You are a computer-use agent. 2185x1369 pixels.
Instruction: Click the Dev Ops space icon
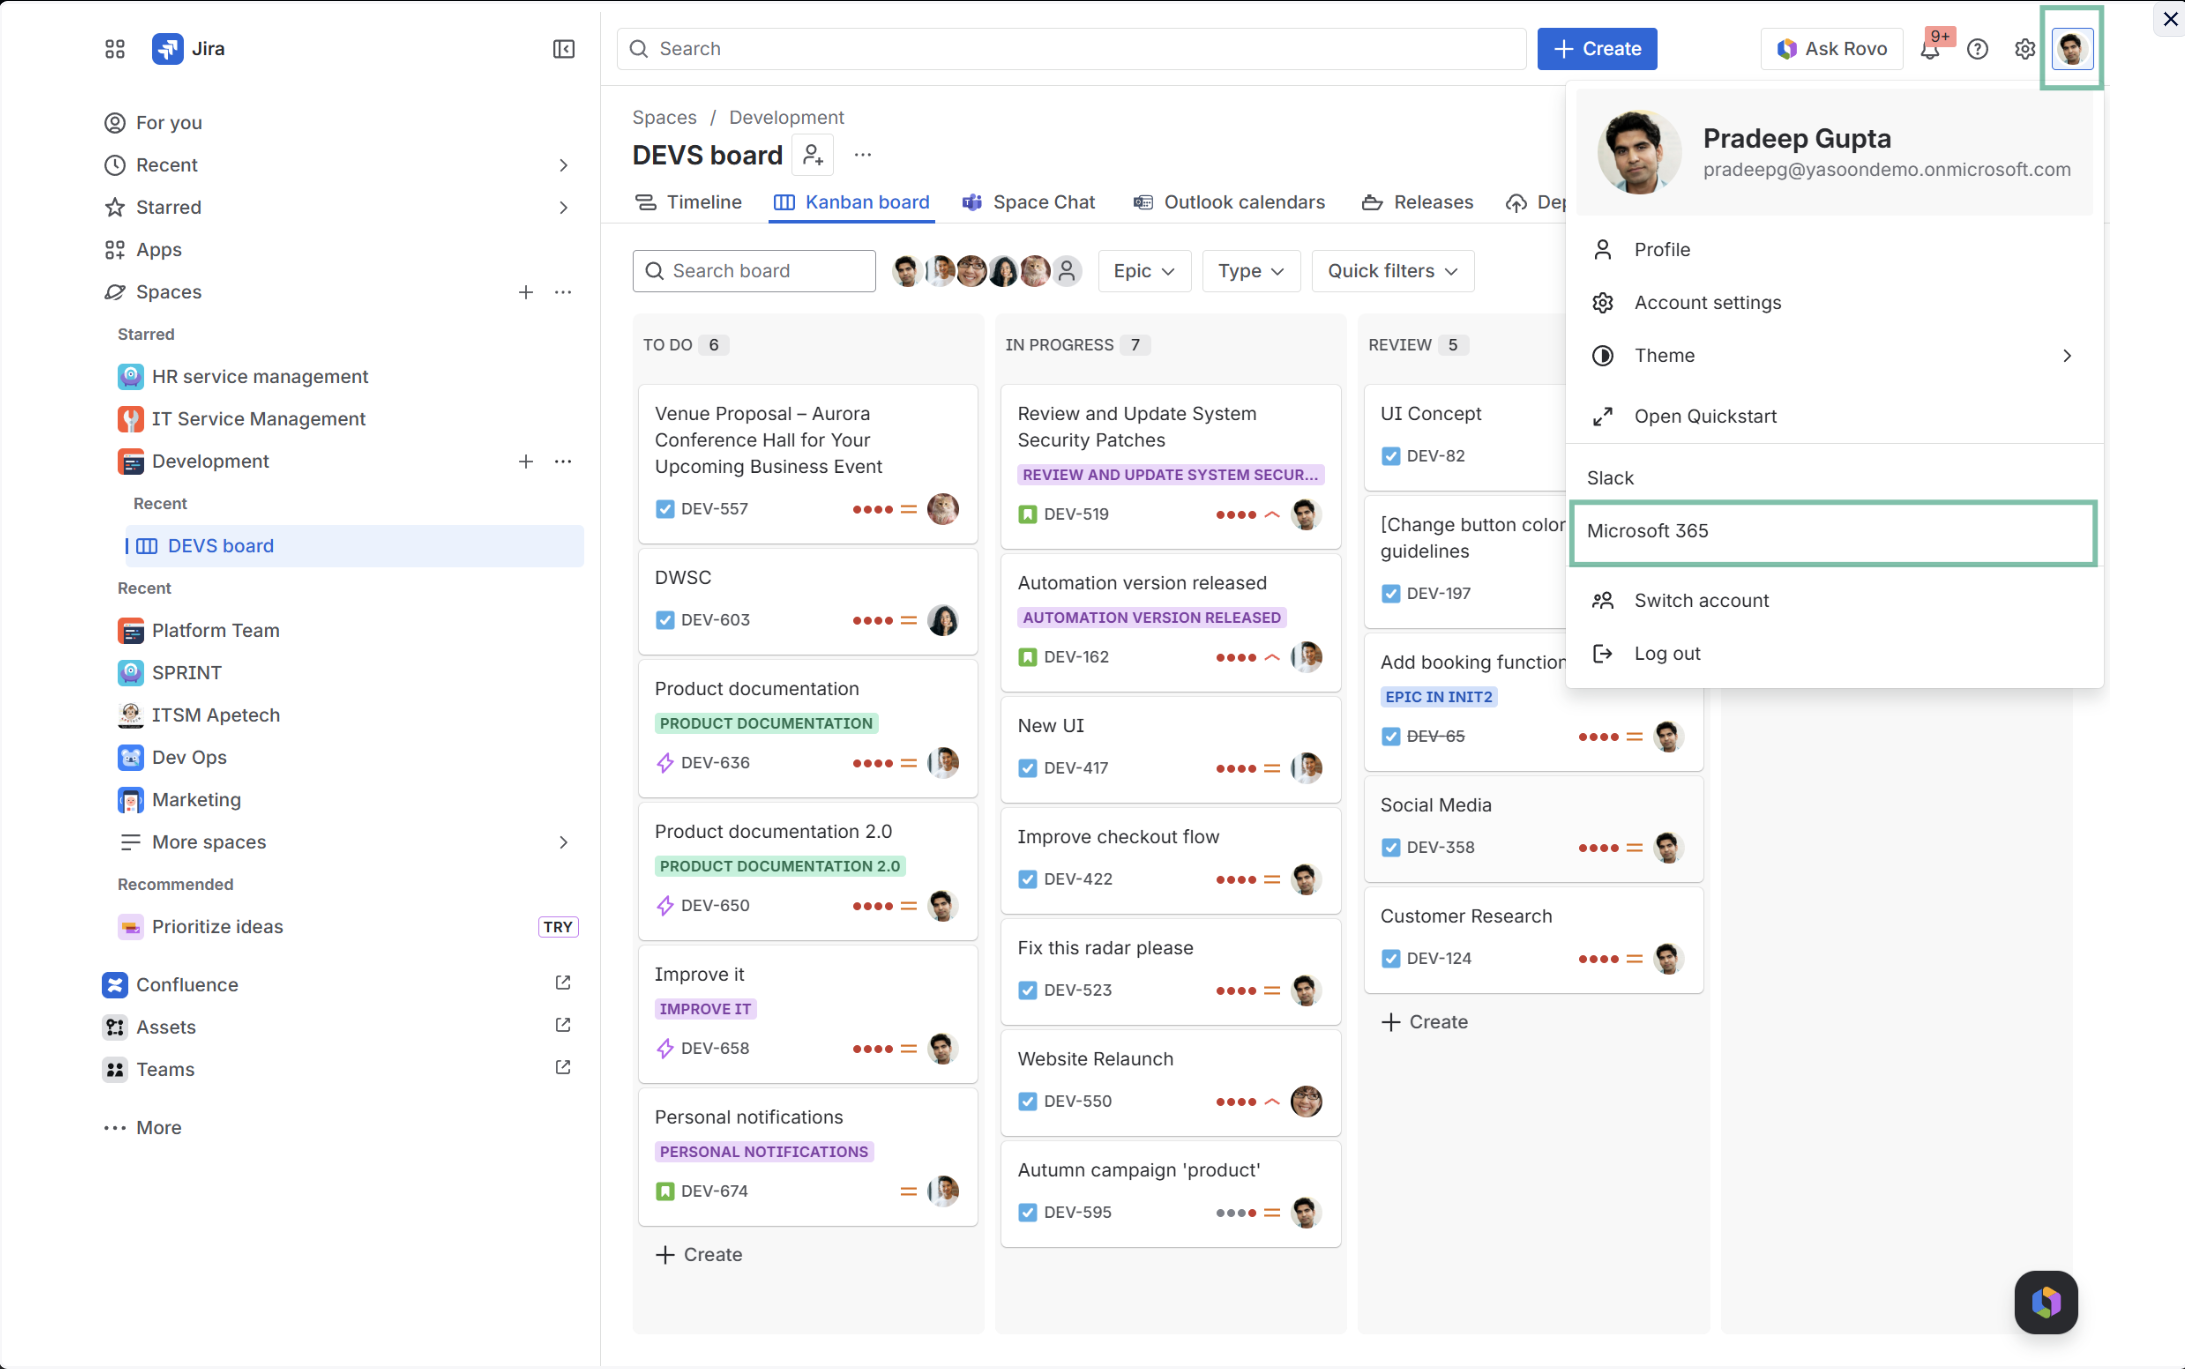(130, 758)
